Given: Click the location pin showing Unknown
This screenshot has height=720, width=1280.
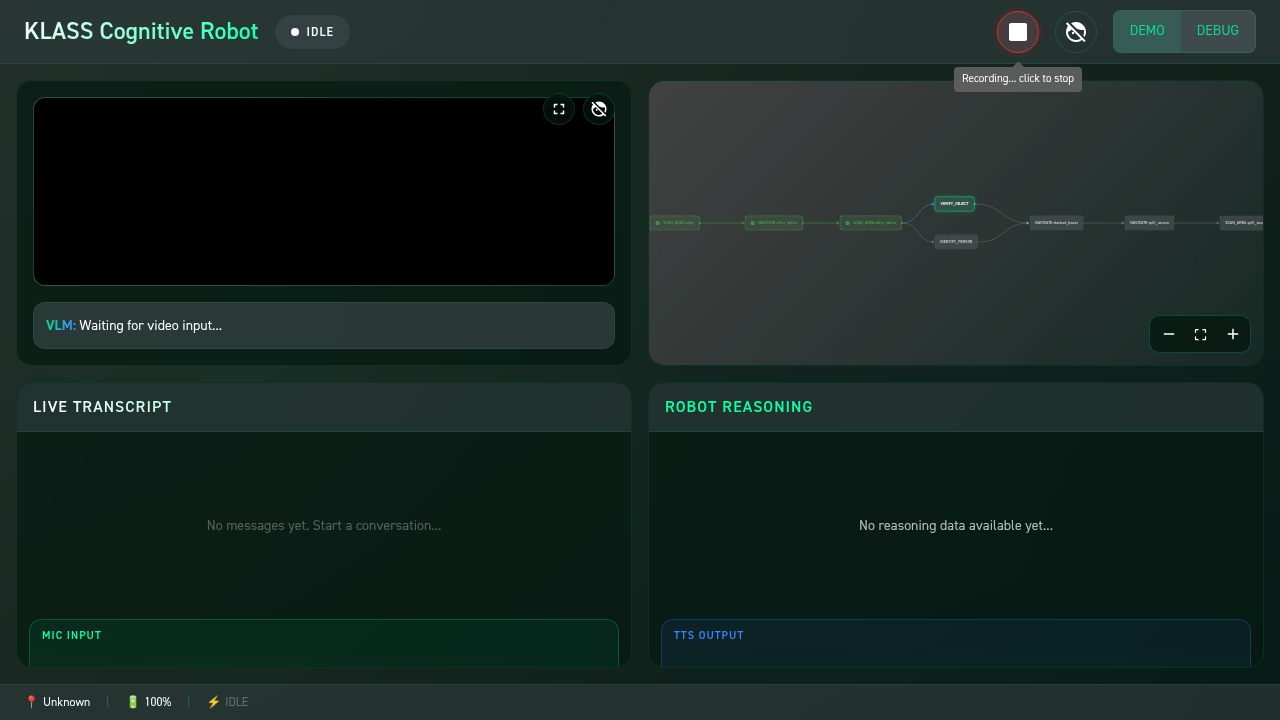Looking at the screenshot, I should point(58,702).
